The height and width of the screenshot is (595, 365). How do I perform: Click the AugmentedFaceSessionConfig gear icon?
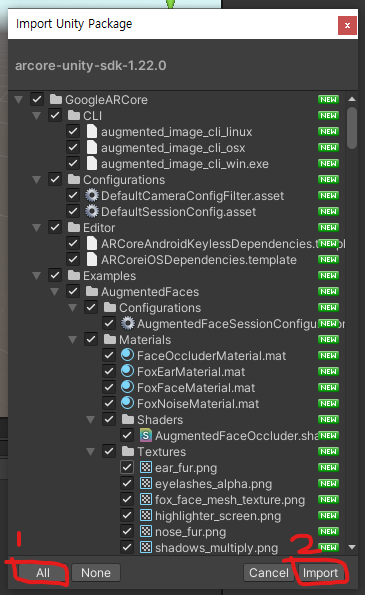tap(127, 323)
